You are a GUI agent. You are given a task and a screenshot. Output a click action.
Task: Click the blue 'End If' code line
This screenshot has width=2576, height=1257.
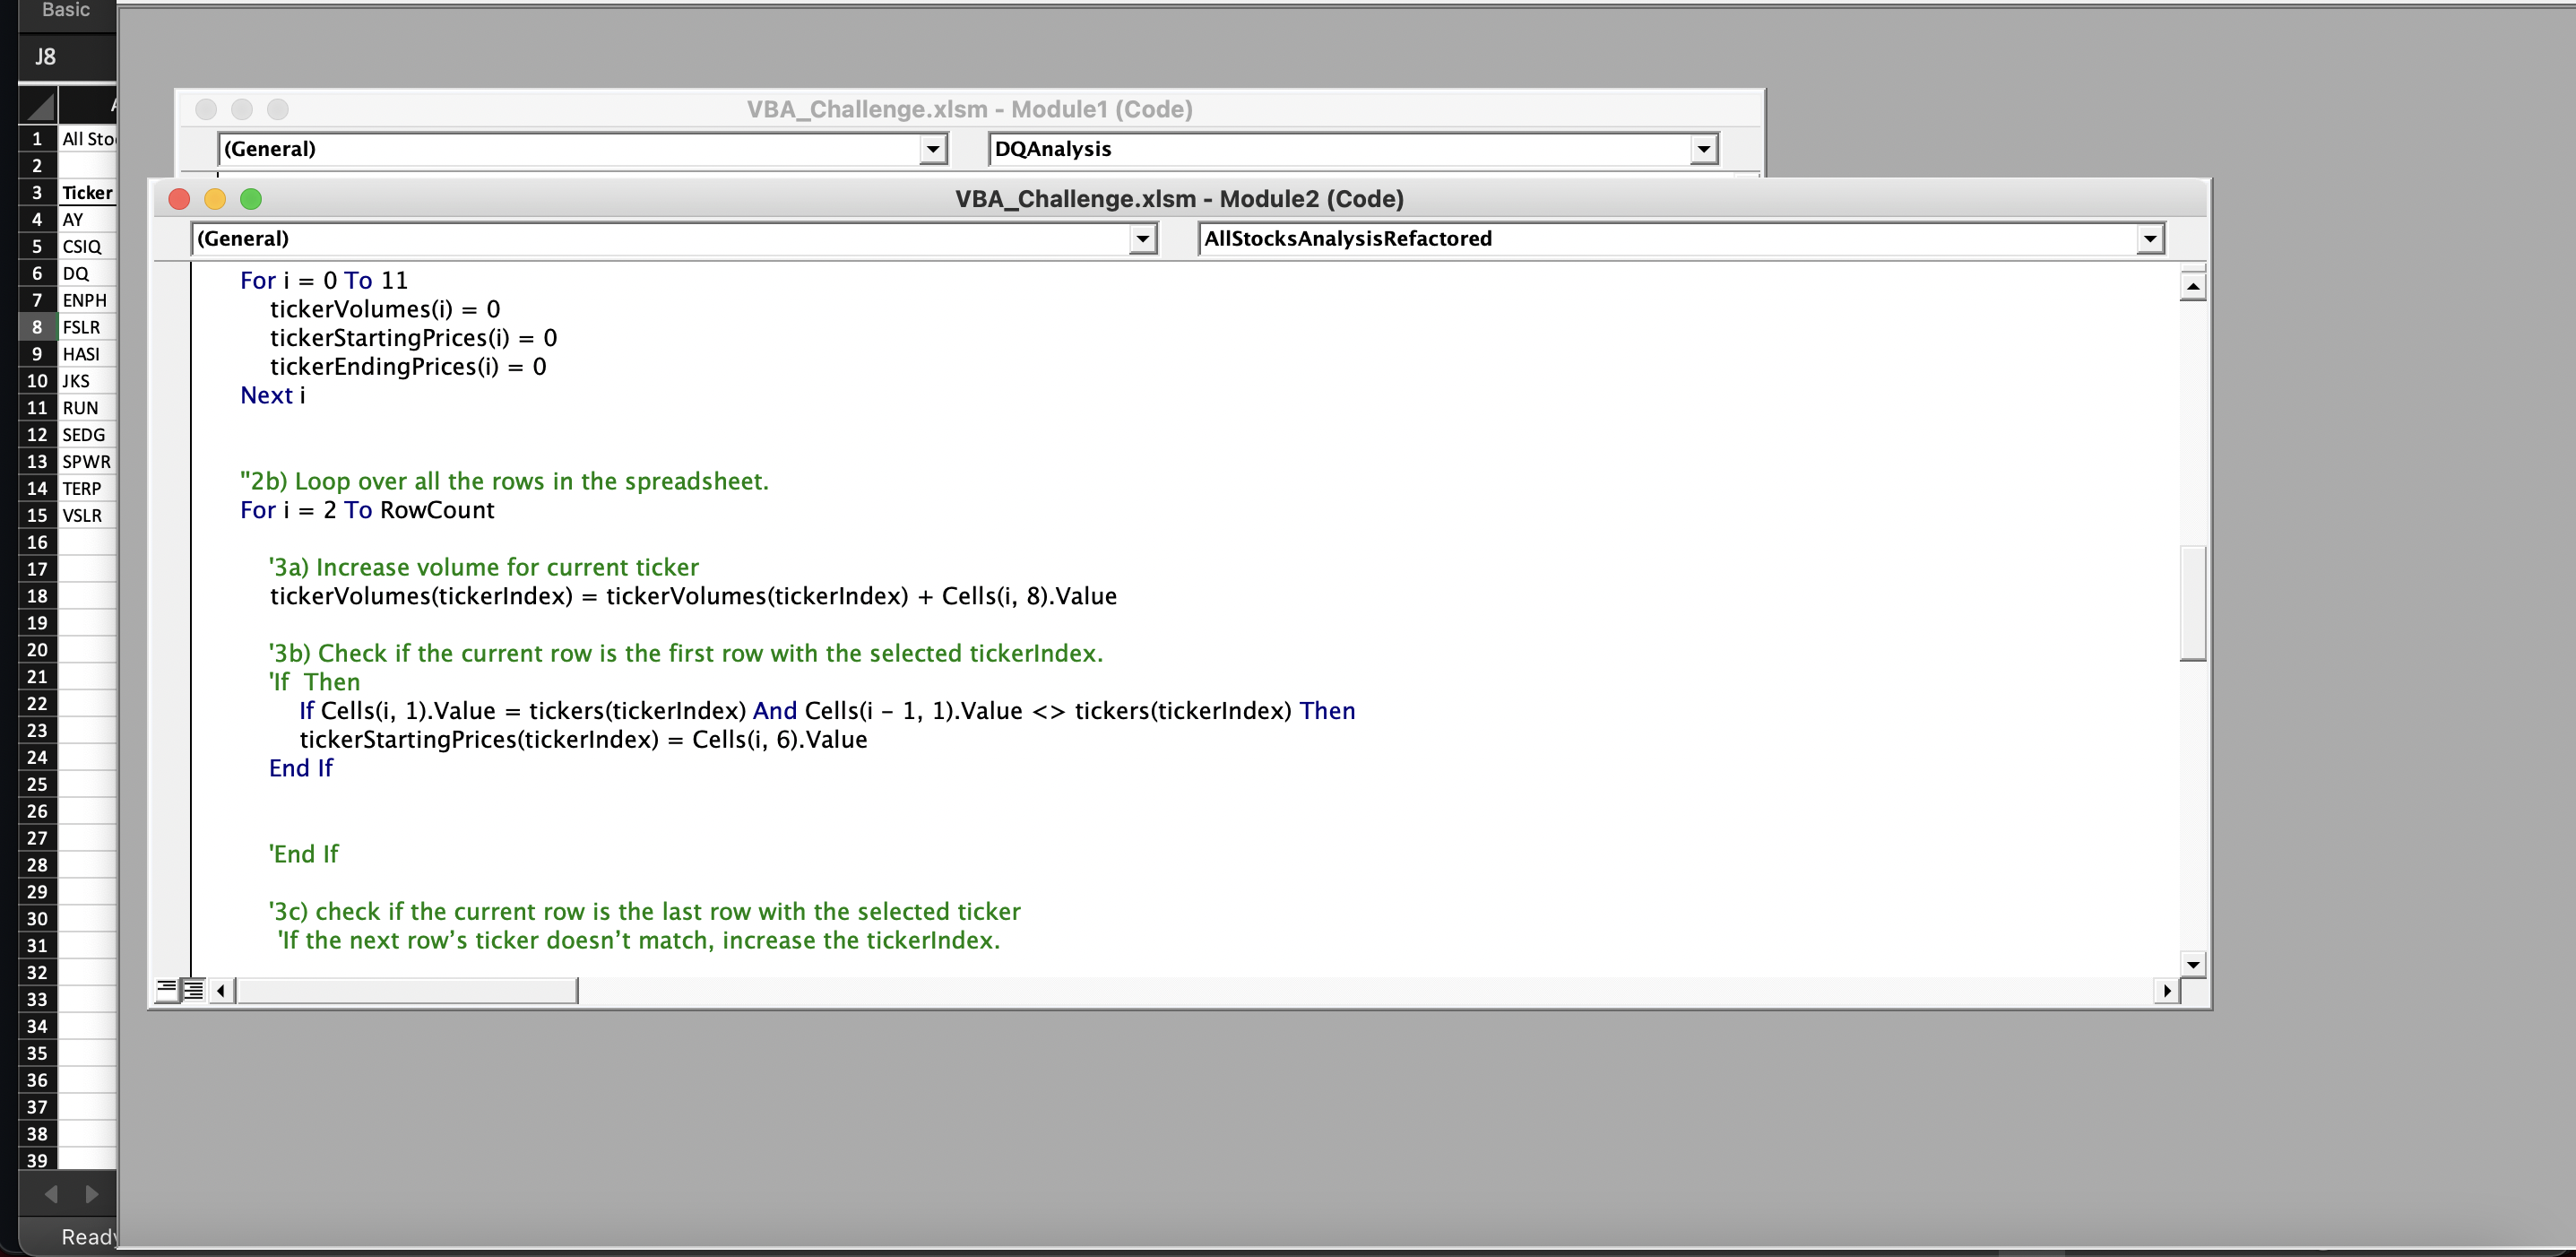click(x=300, y=768)
